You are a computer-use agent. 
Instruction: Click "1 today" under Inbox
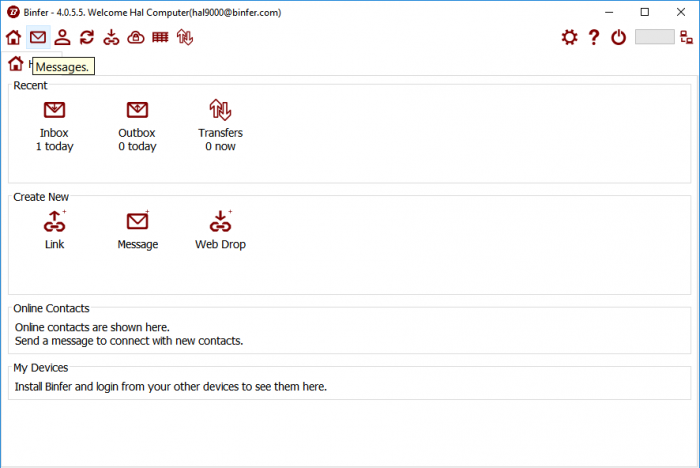point(54,146)
